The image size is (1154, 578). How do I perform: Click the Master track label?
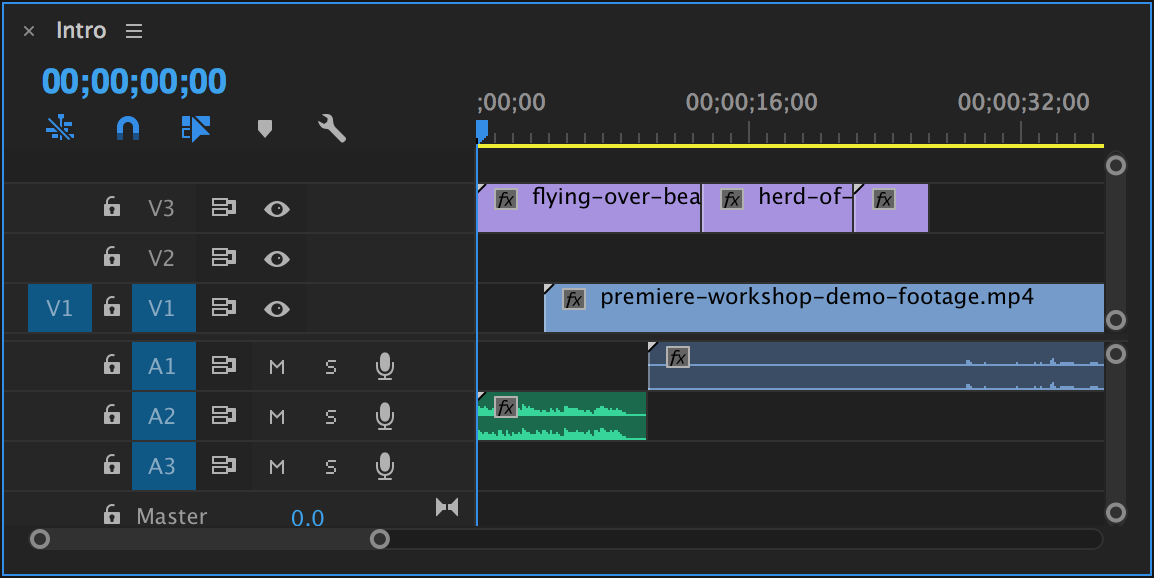coord(172,516)
